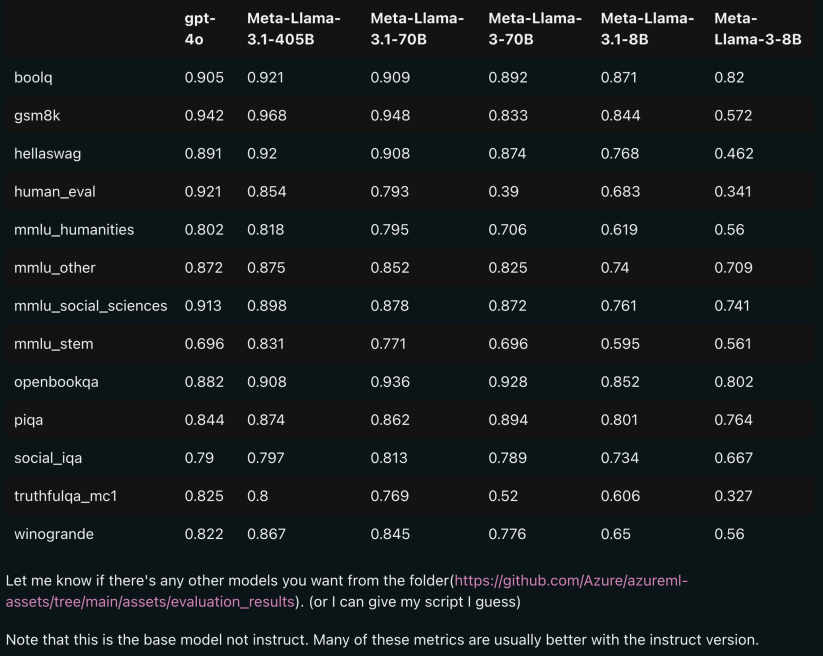Click the boolq row label
The image size is (823, 656).
[x=35, y=77]
